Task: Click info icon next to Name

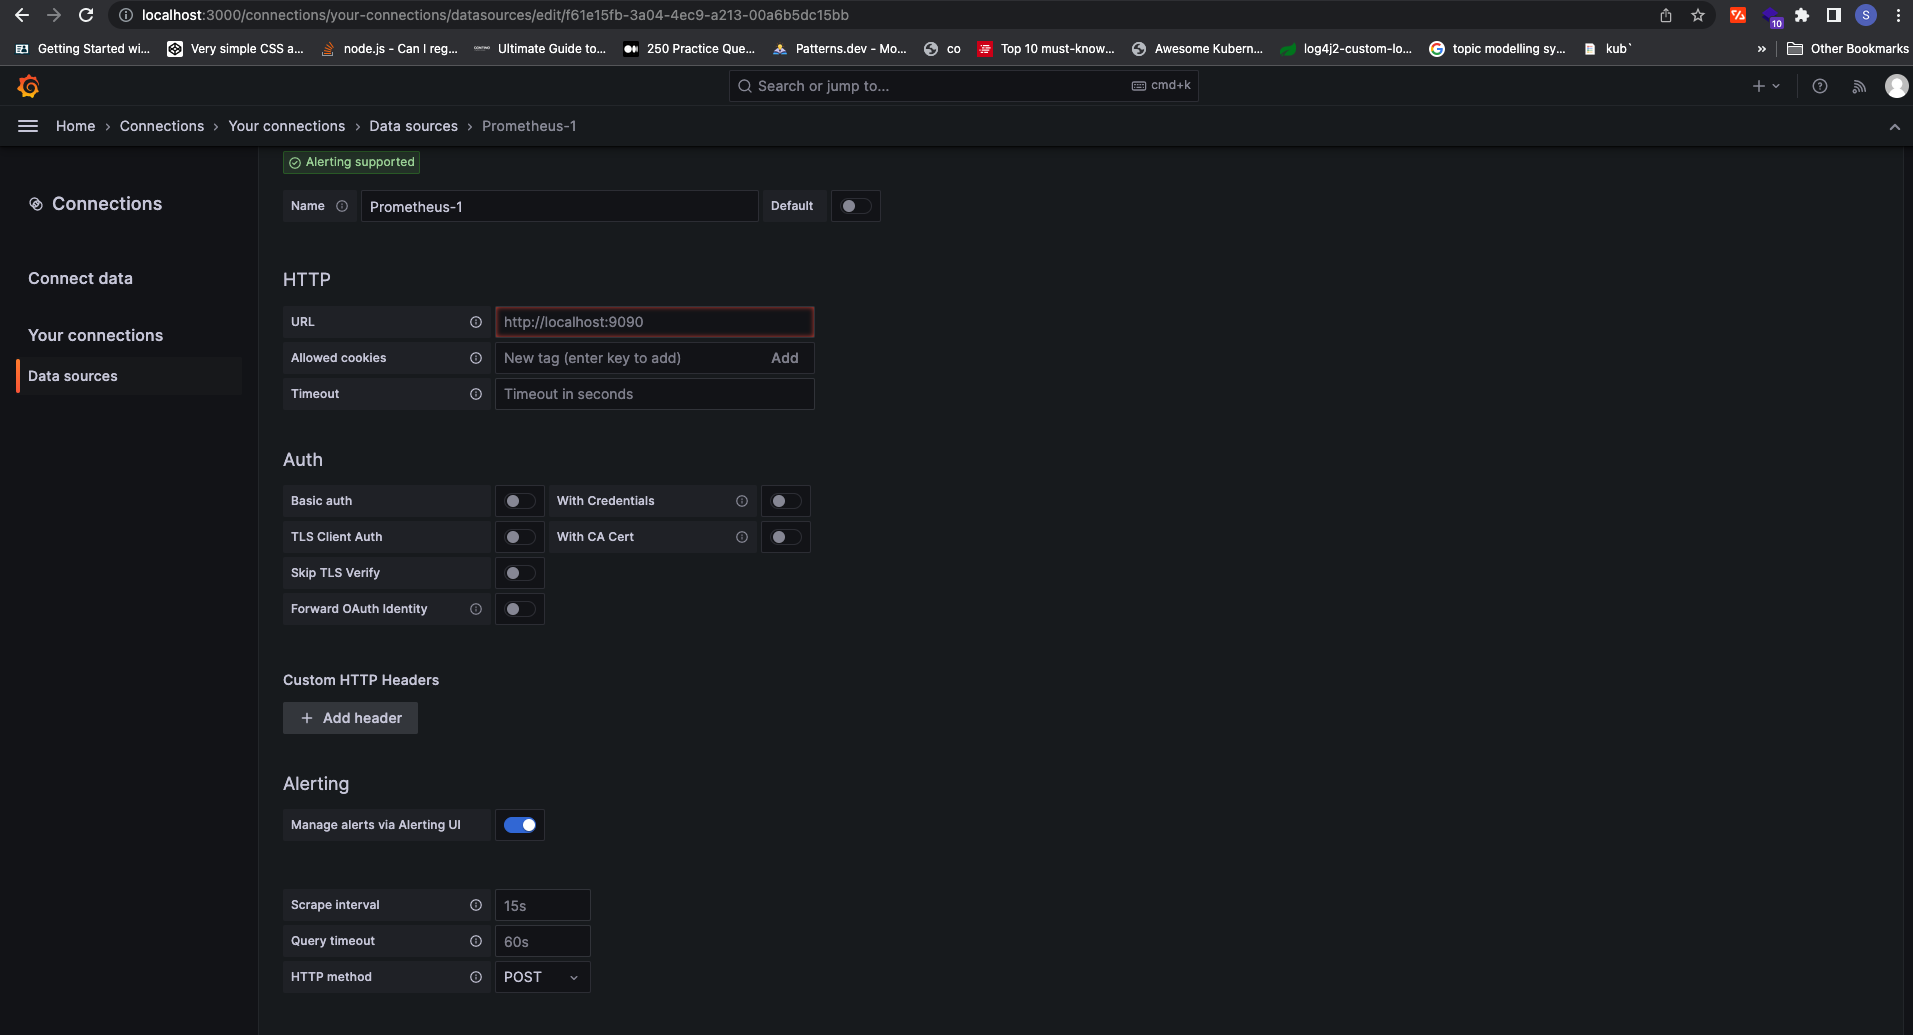Action: [x=342, y=206]
